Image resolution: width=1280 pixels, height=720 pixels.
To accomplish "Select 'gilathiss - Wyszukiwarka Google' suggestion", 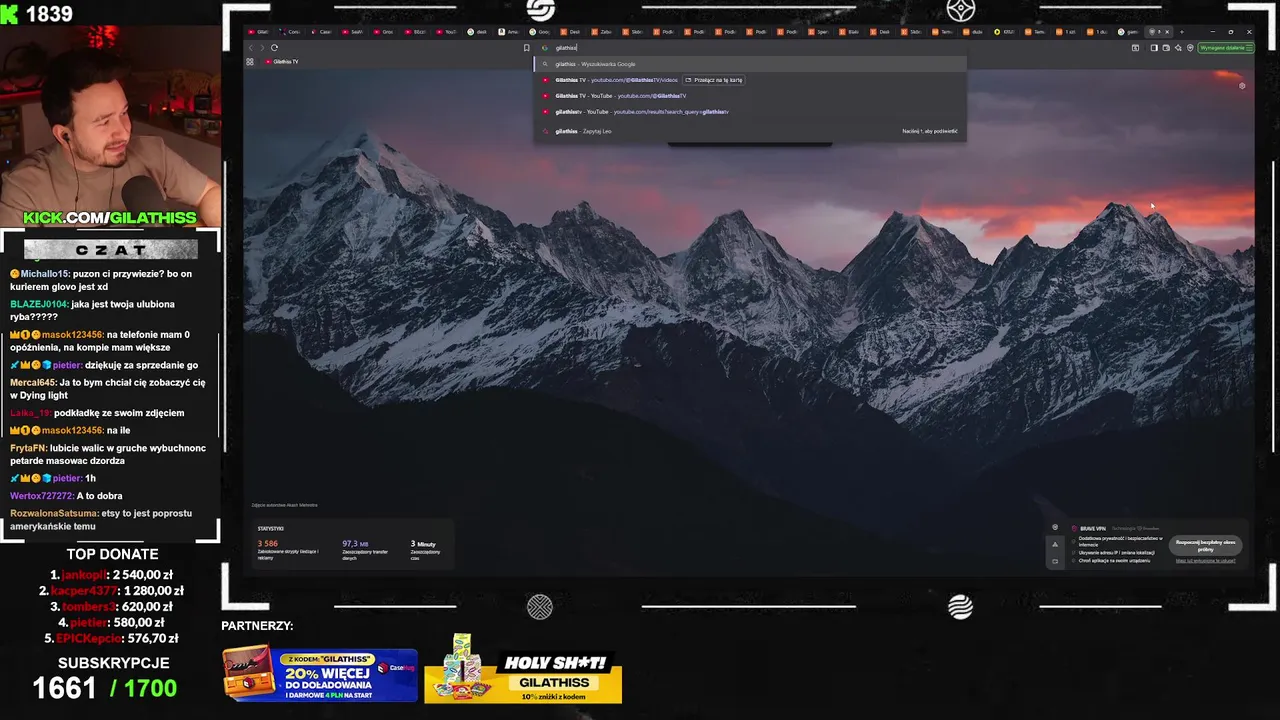I will point(750,64).
